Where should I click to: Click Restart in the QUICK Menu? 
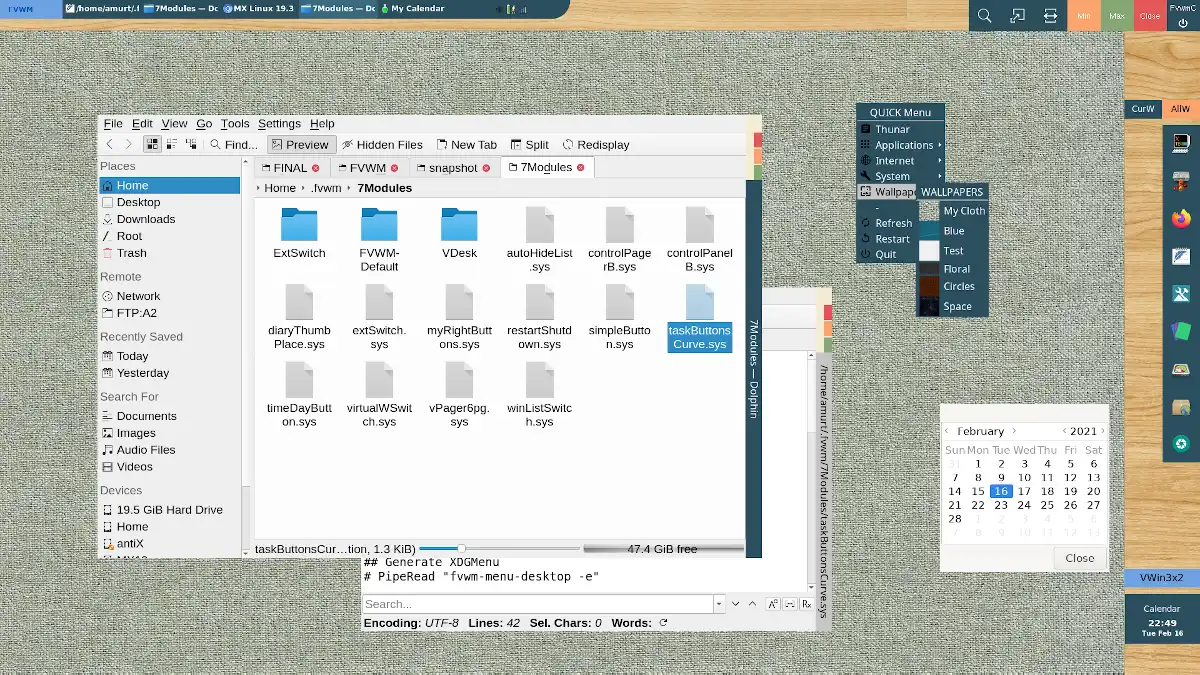(x=892, y=239)
